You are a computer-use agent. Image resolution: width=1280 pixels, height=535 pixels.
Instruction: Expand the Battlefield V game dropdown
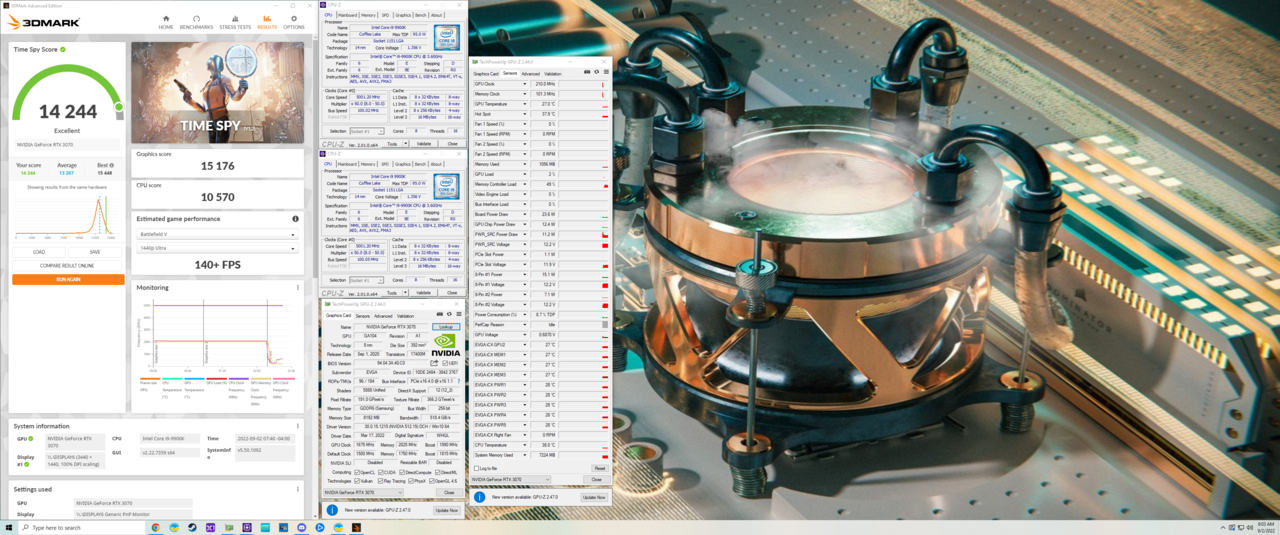[217, 235]
